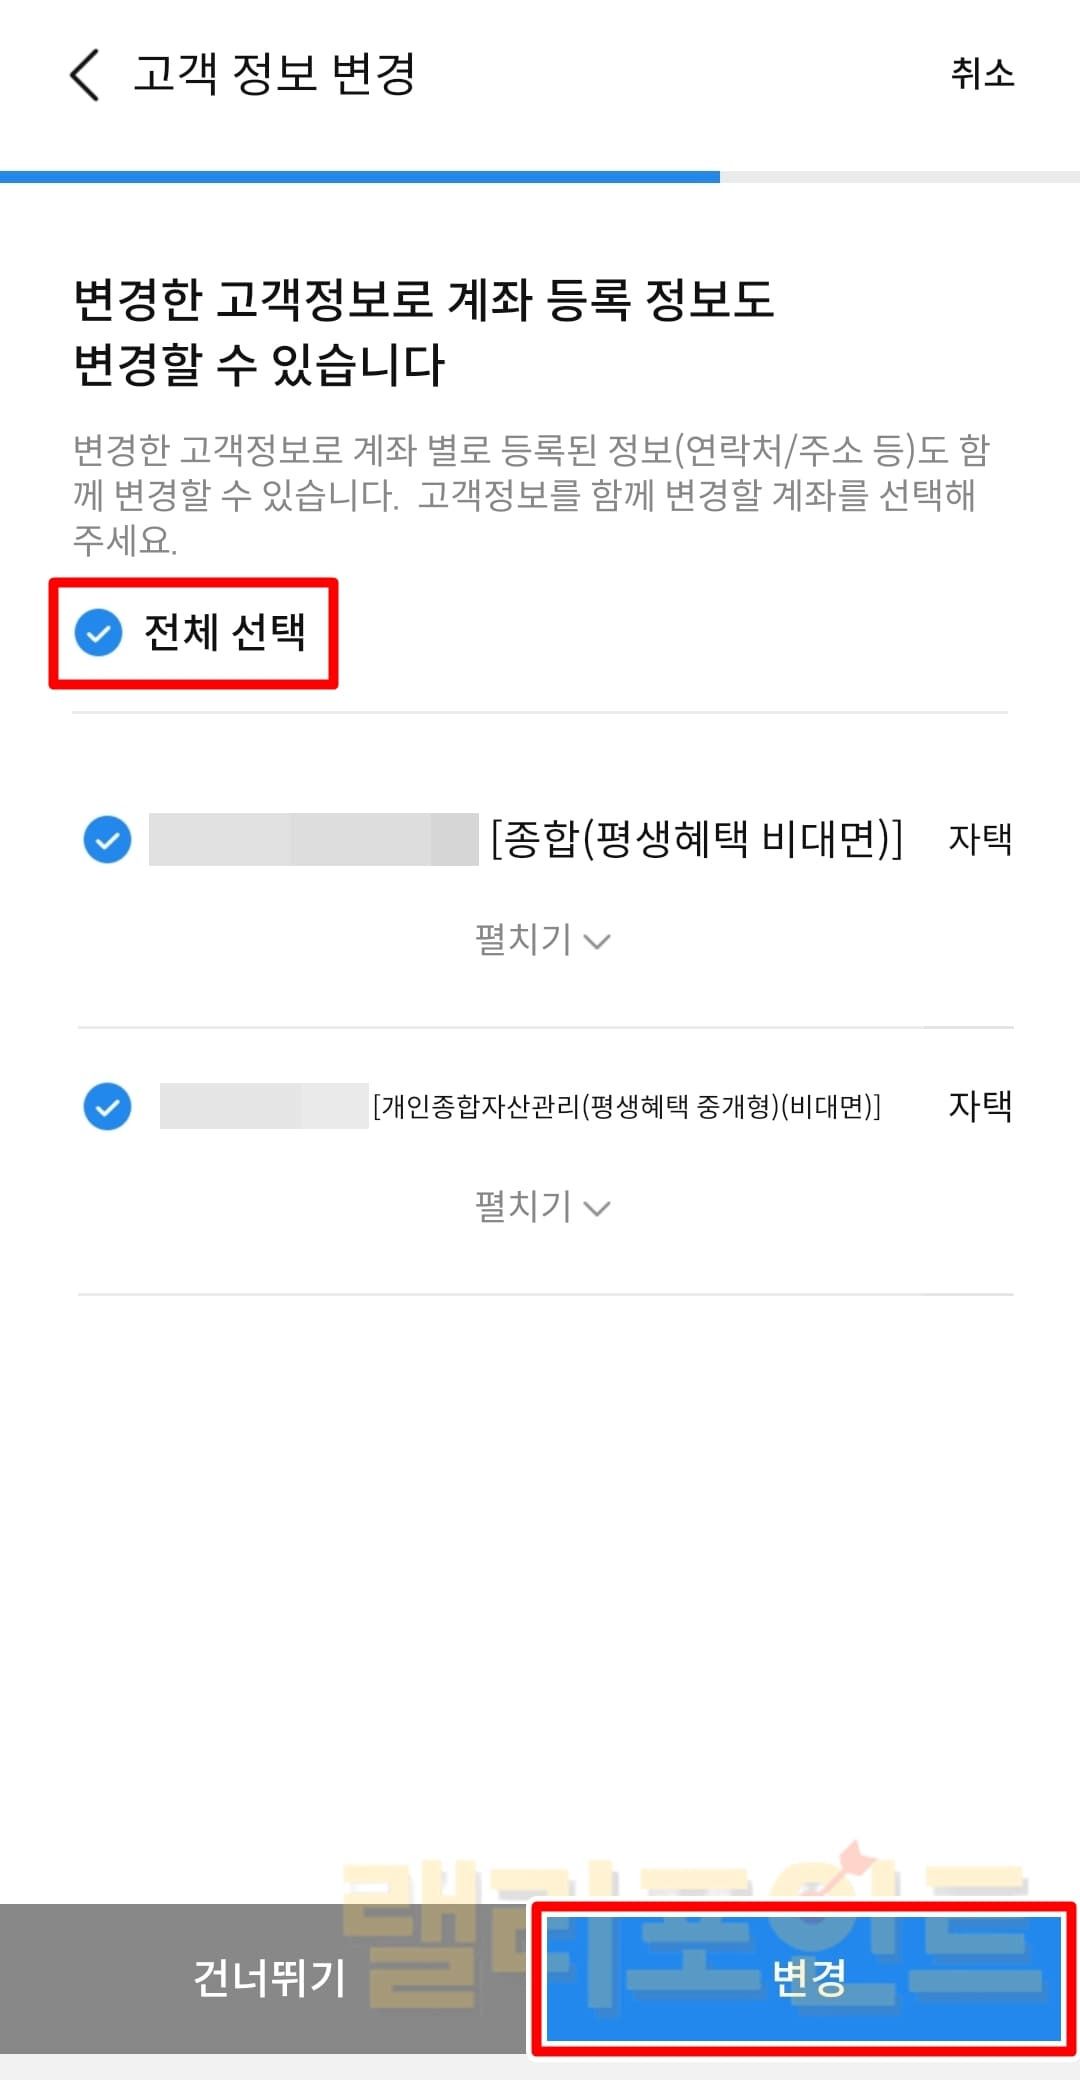Click the chevron beside first 펼치기

click(597, 942)
